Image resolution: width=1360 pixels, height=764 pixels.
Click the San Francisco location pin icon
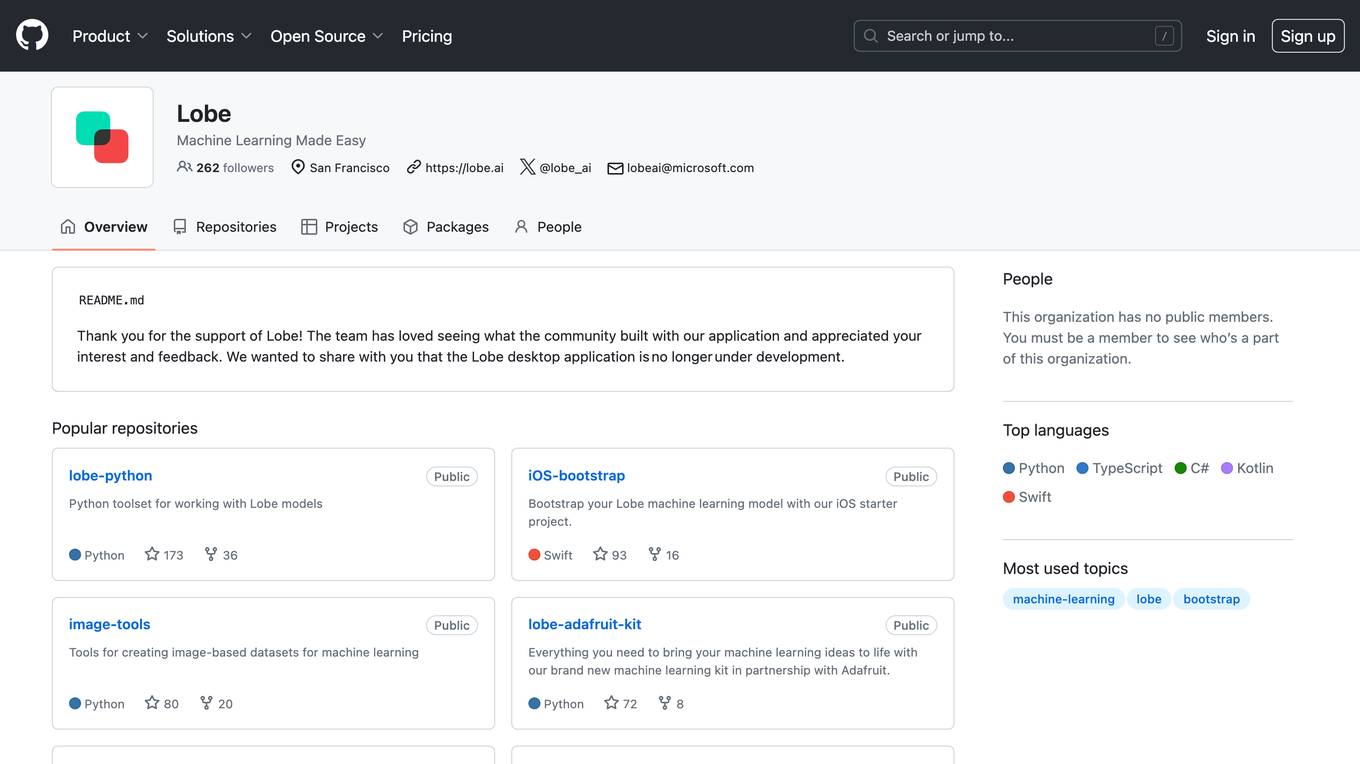298,167
